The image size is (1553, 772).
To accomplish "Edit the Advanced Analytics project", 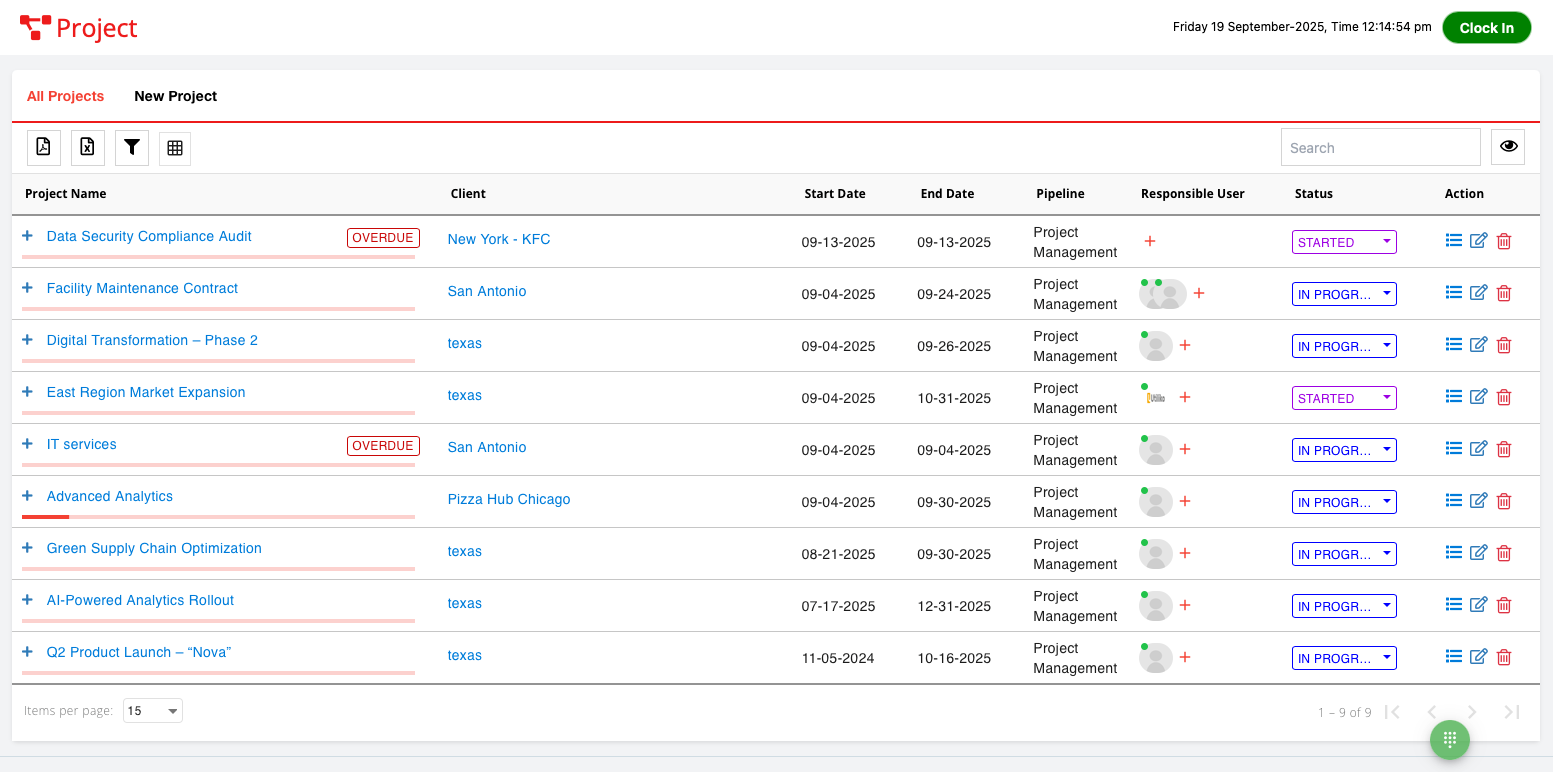I will [1478, 501].
